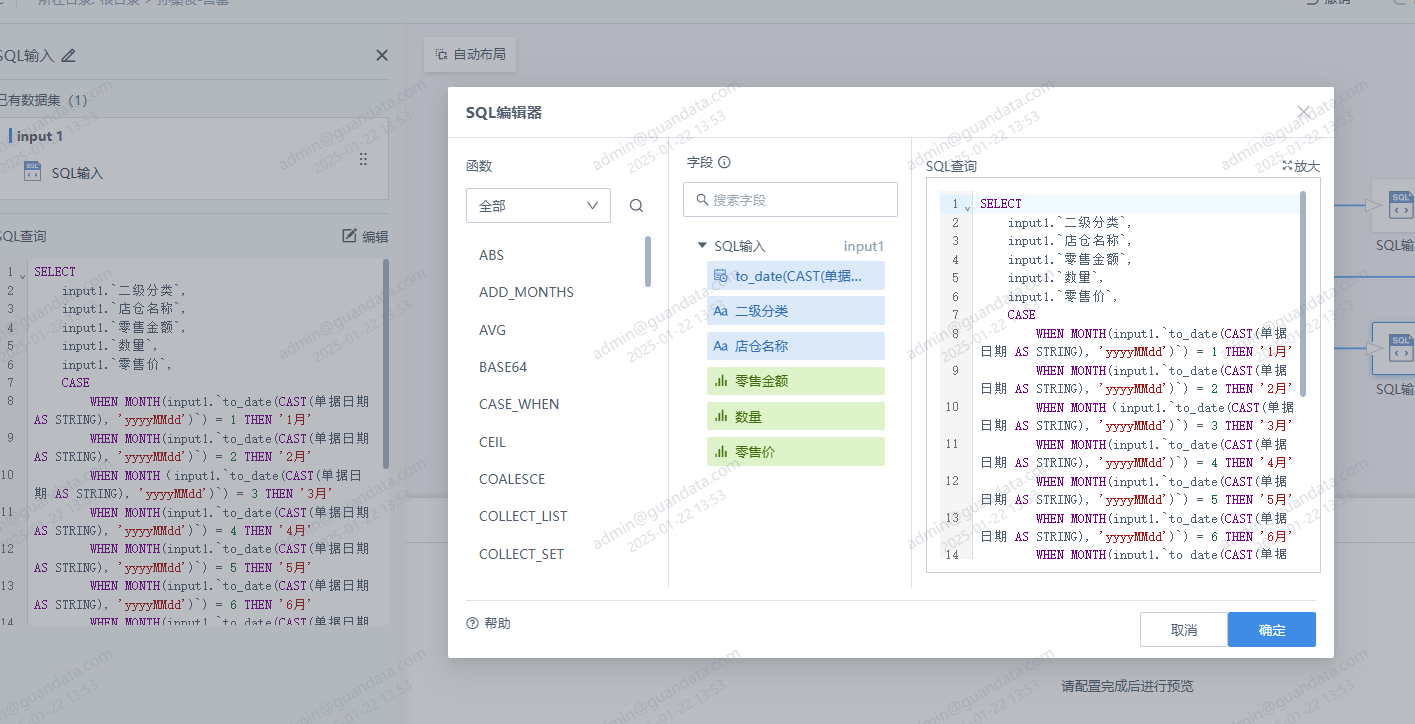
Task: Click the drag handle icon of input 1
Action: coord(363,159)
